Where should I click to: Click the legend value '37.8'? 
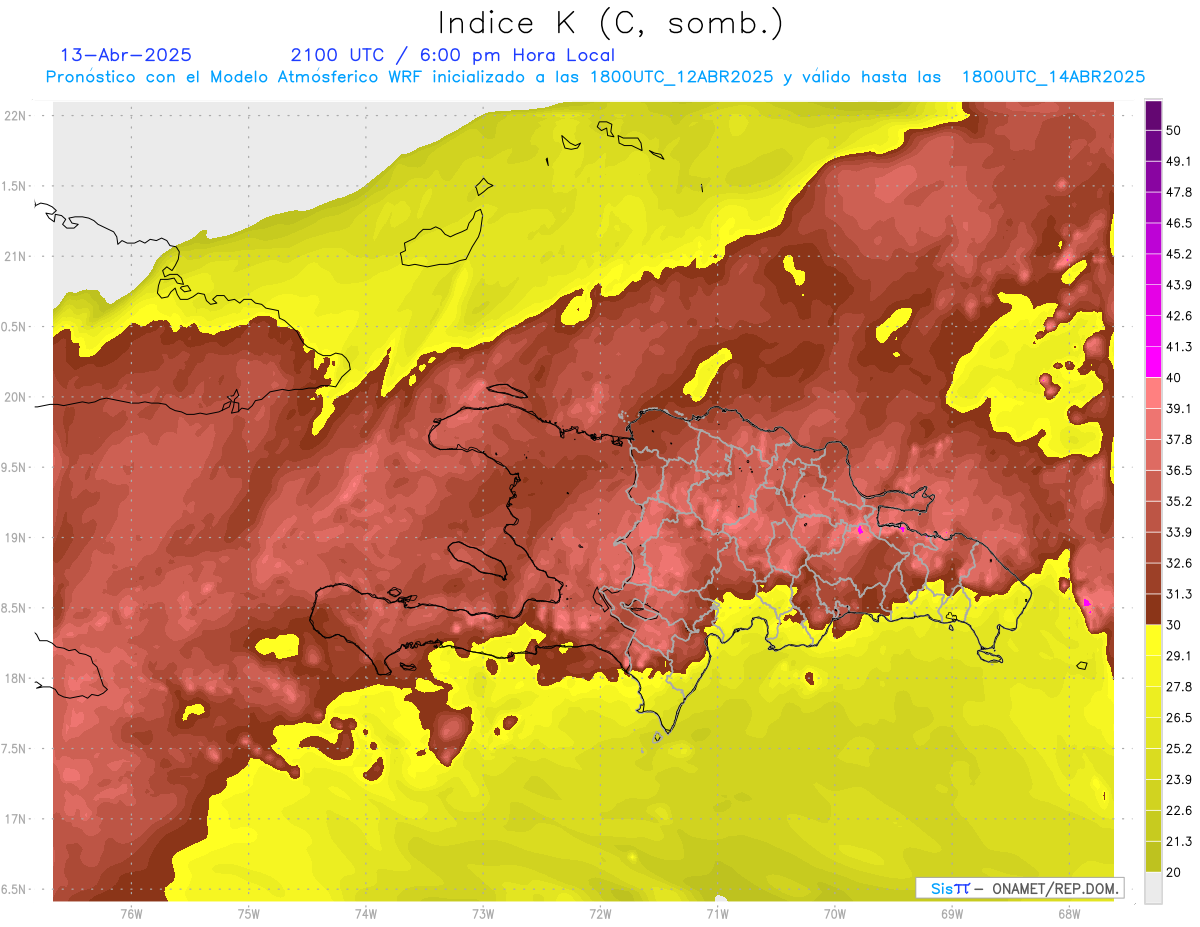click(1179, 439)
